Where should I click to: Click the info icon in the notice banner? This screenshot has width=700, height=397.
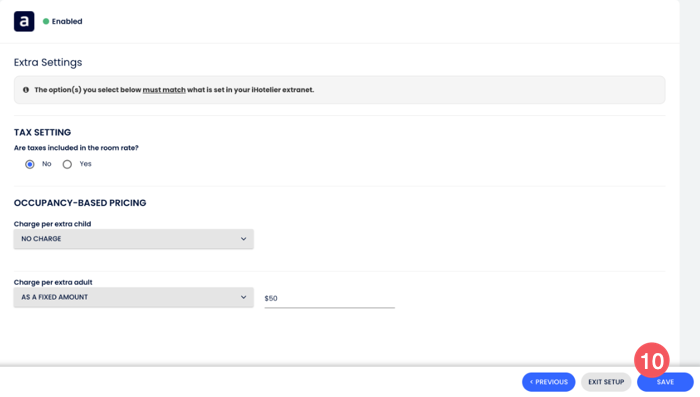coord(26,90)
